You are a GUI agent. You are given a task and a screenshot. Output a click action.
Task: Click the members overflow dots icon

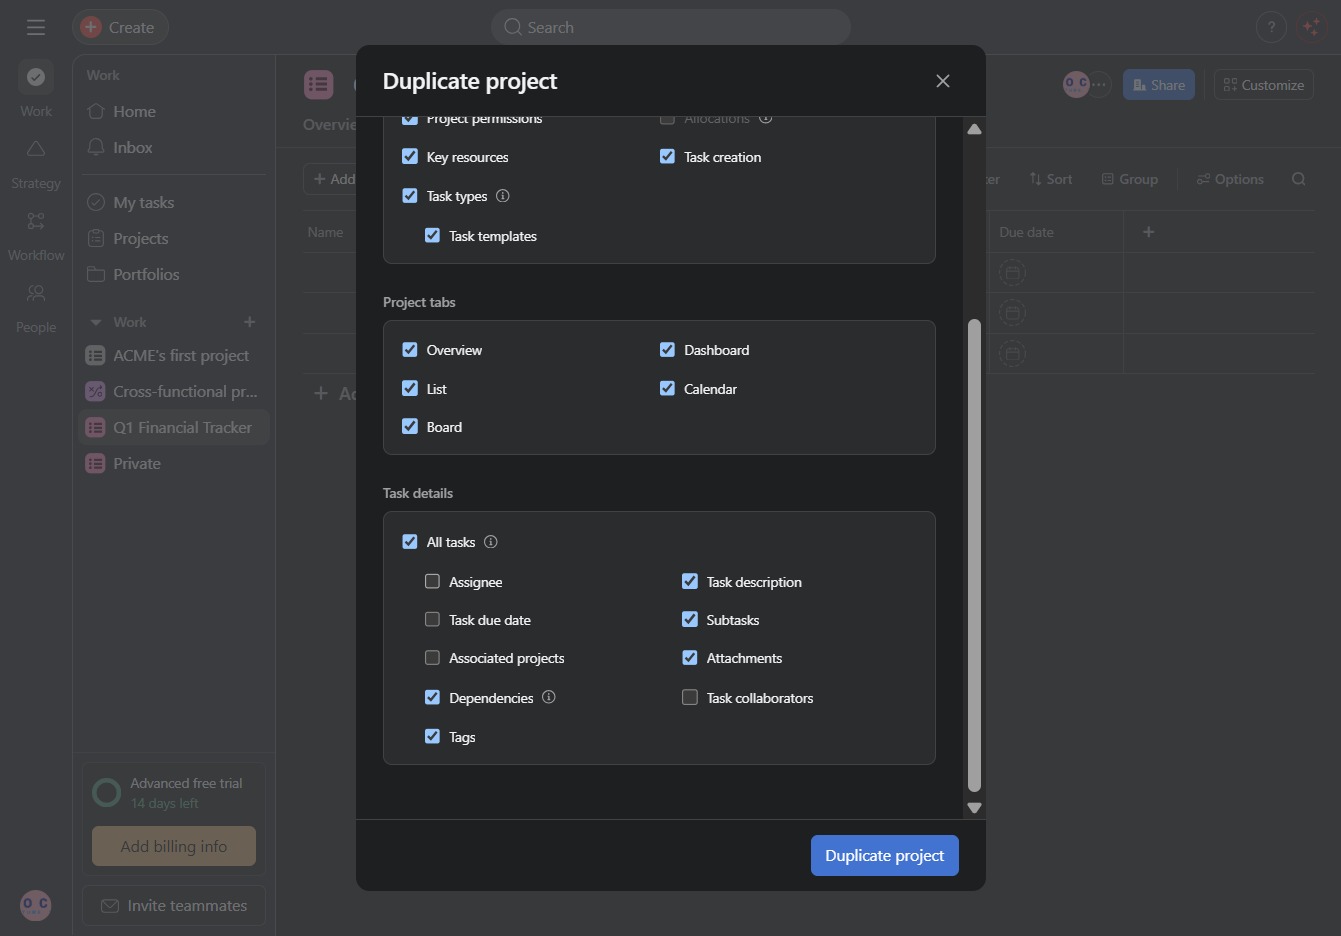[x=1099, y=84]
